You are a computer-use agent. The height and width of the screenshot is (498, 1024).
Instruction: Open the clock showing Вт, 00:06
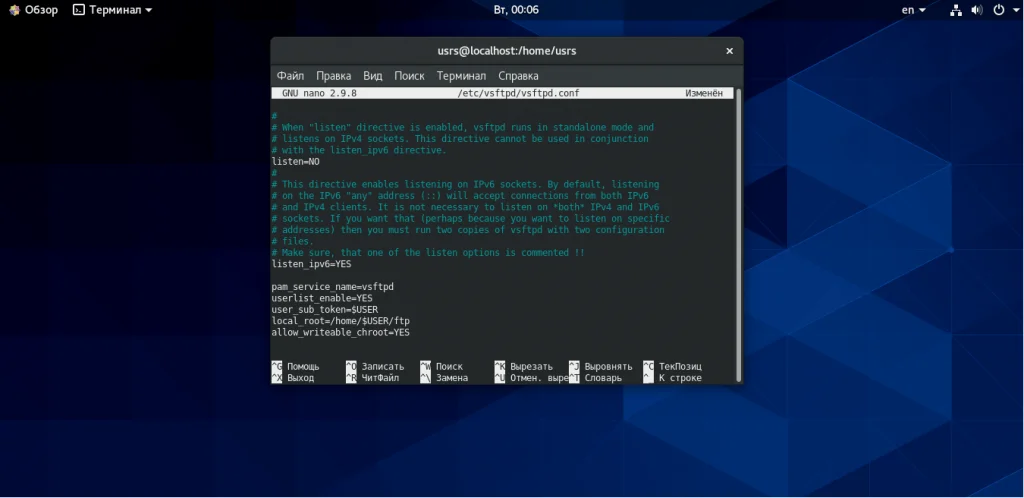[515, 10]
